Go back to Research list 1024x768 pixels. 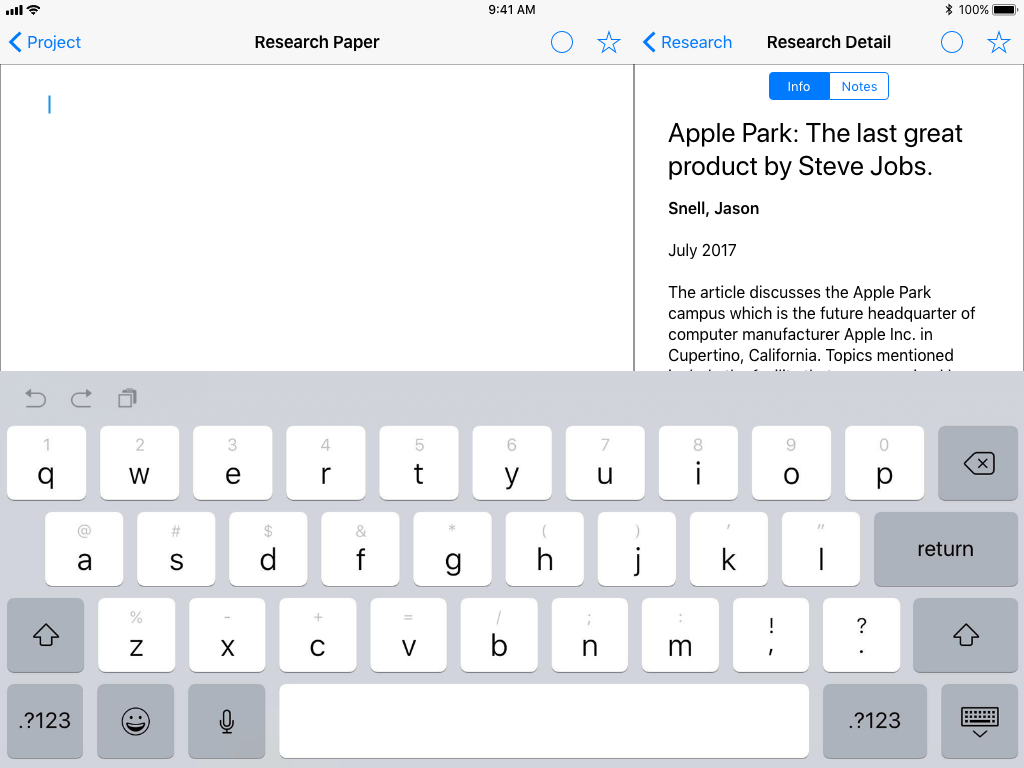pos(687,42)
